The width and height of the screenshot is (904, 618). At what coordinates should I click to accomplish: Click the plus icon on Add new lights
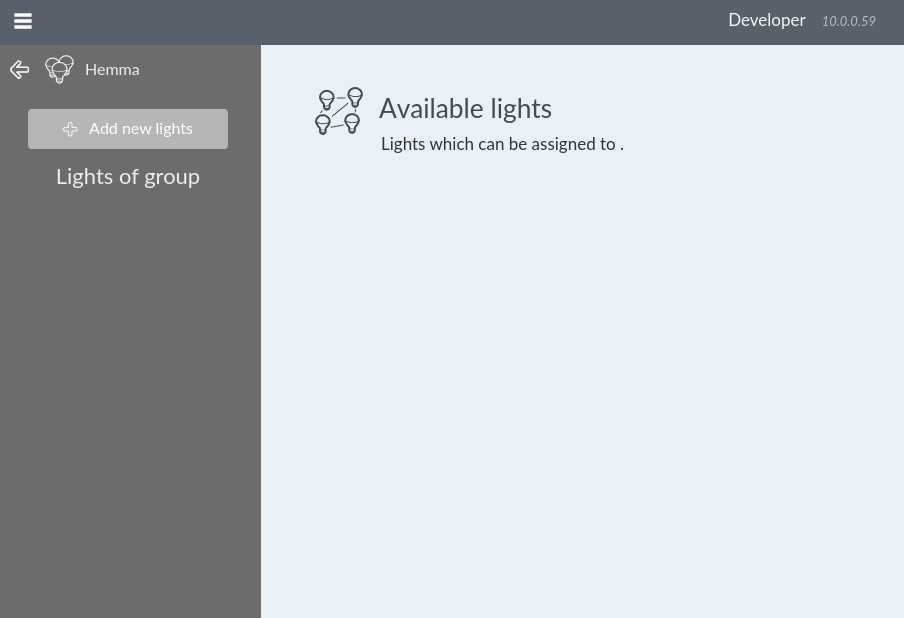pyautogui.click(x=70, y=129)
